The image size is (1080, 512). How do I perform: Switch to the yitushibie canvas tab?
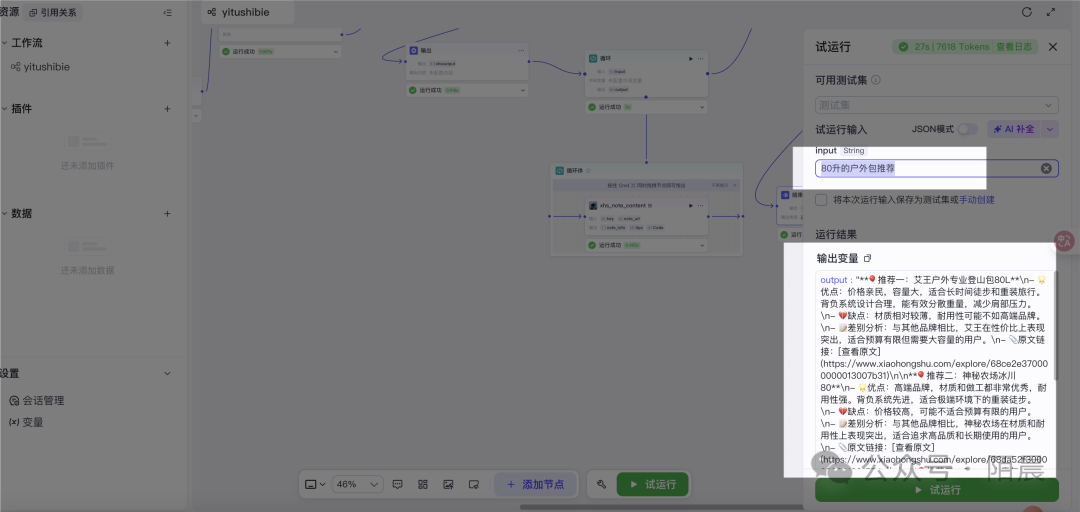pos(248,12)
